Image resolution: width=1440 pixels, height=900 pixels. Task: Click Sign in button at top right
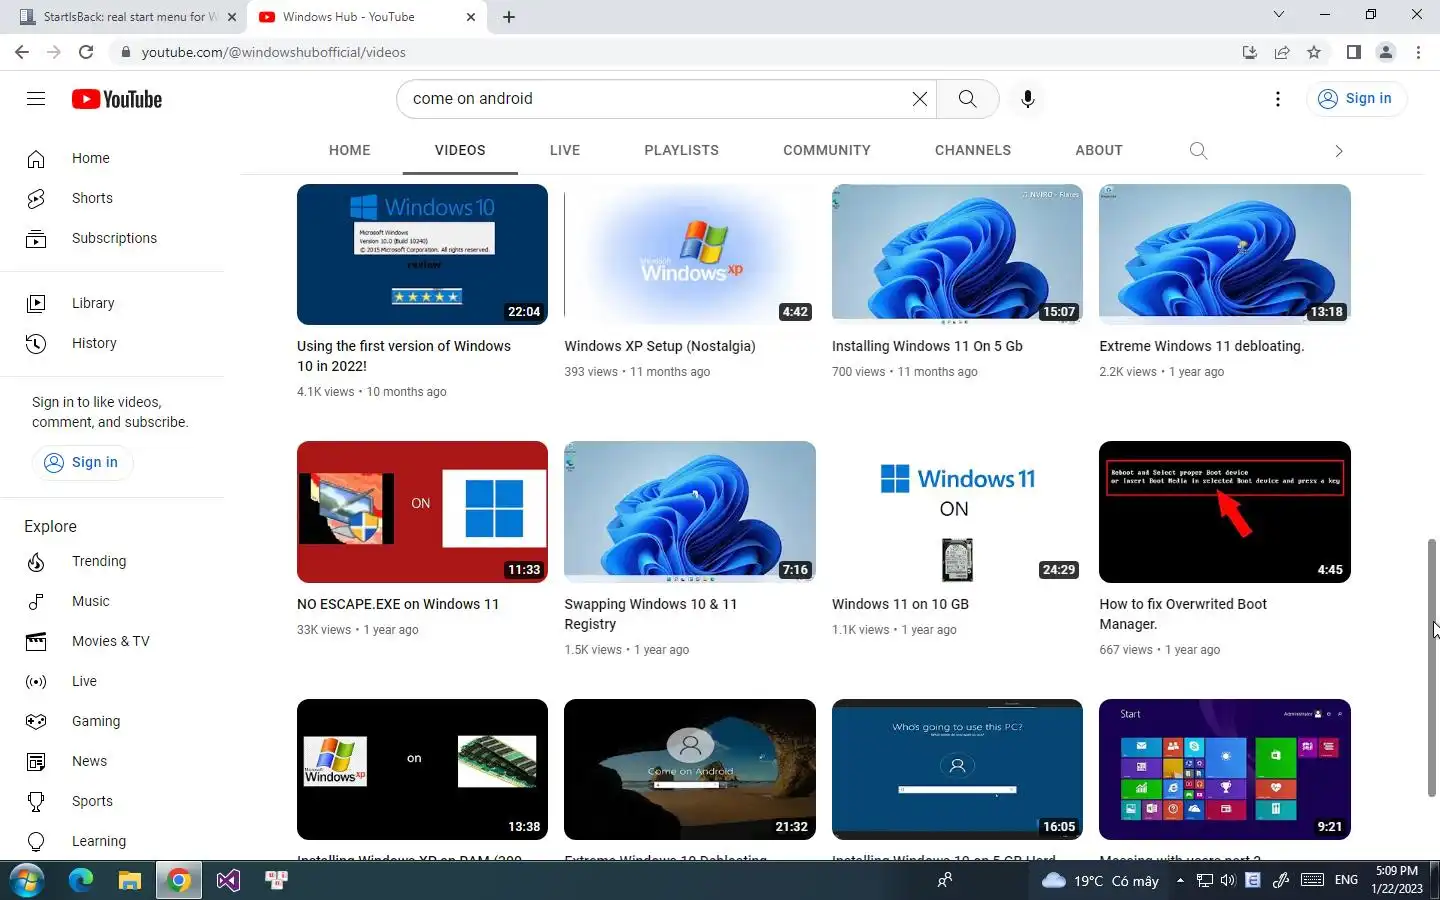click(1355, 98)
